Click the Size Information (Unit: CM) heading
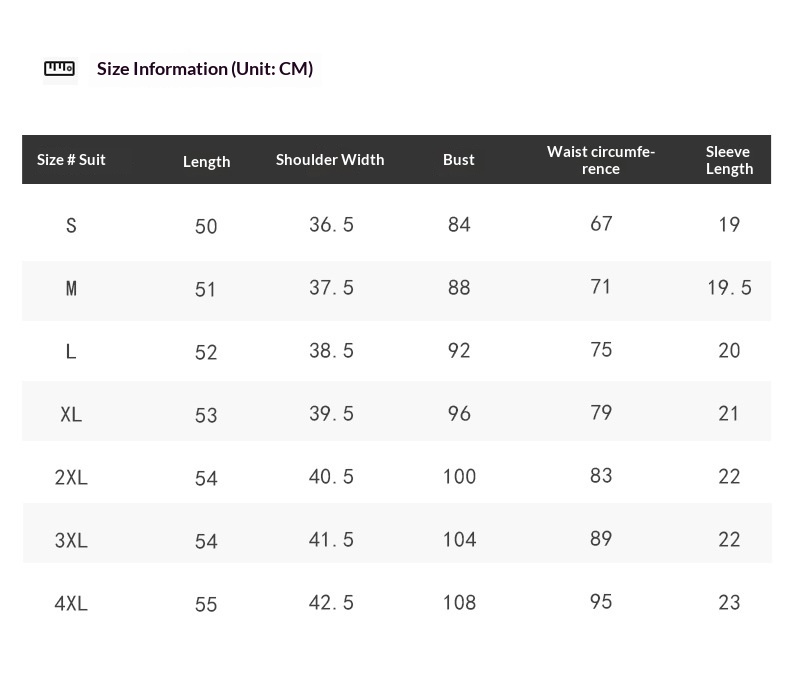 (204, 68)
